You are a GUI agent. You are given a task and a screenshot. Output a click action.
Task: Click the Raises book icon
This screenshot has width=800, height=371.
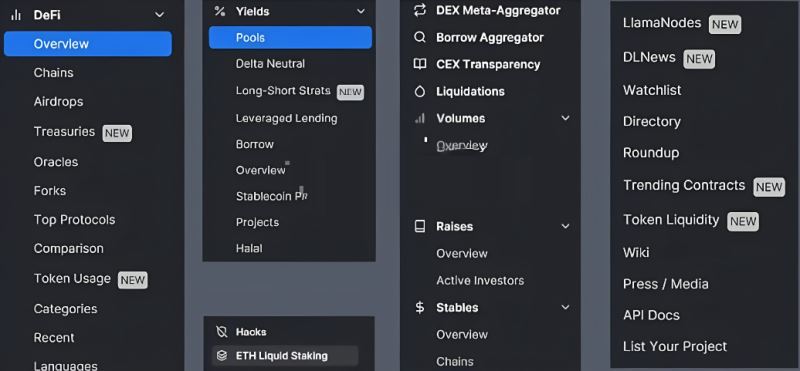[x=419, y=226]
